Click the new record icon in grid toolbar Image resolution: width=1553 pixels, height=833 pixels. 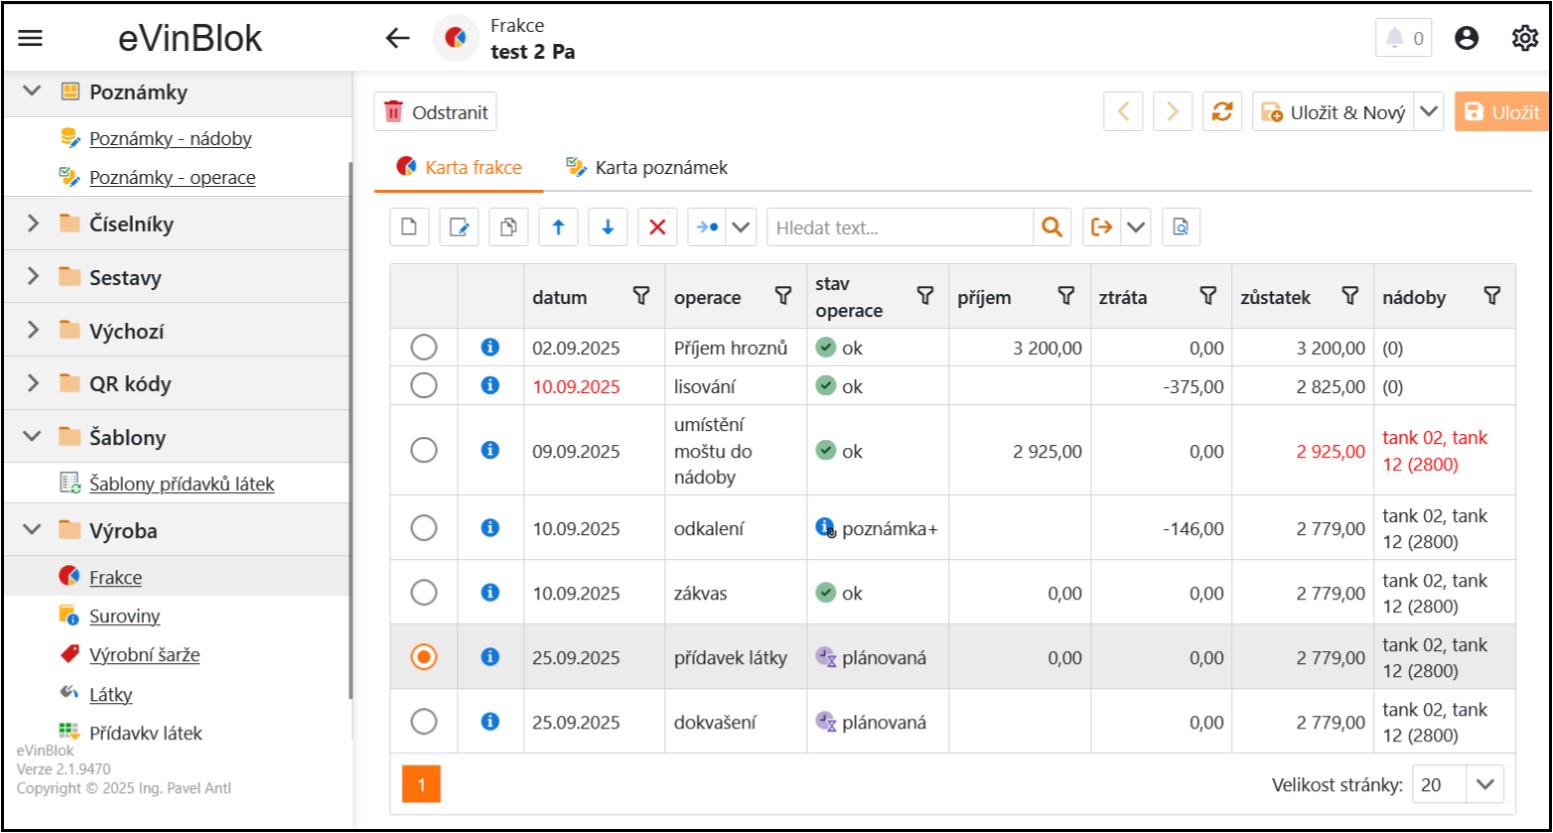(409, 227)
